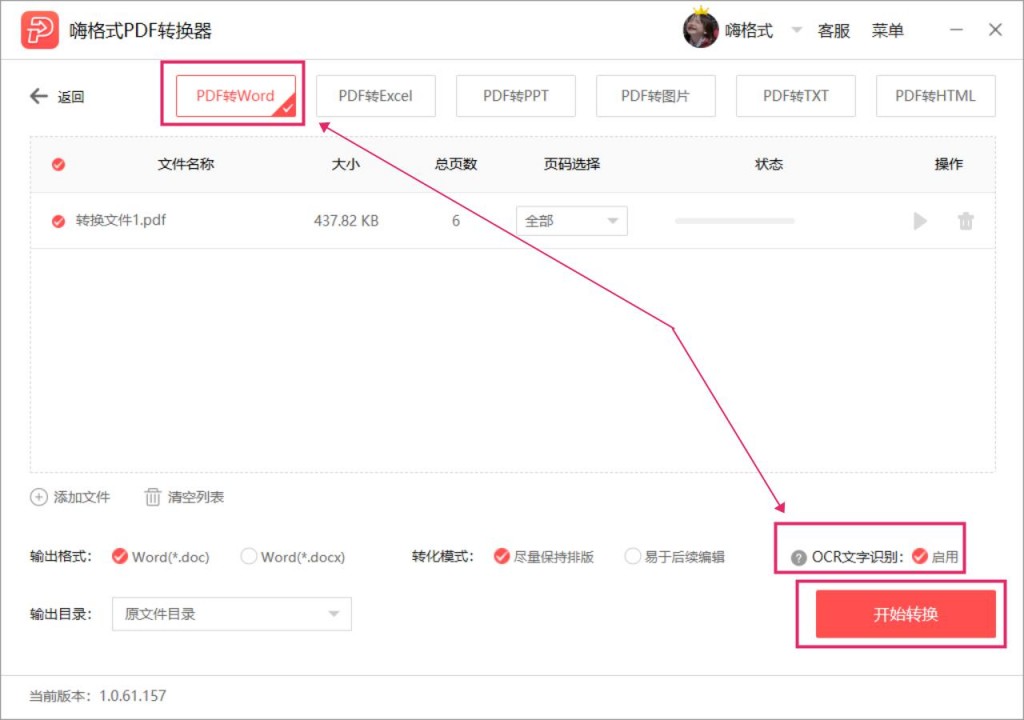Choose 易于后续编辑 conversion mode

tap(632, 556)
